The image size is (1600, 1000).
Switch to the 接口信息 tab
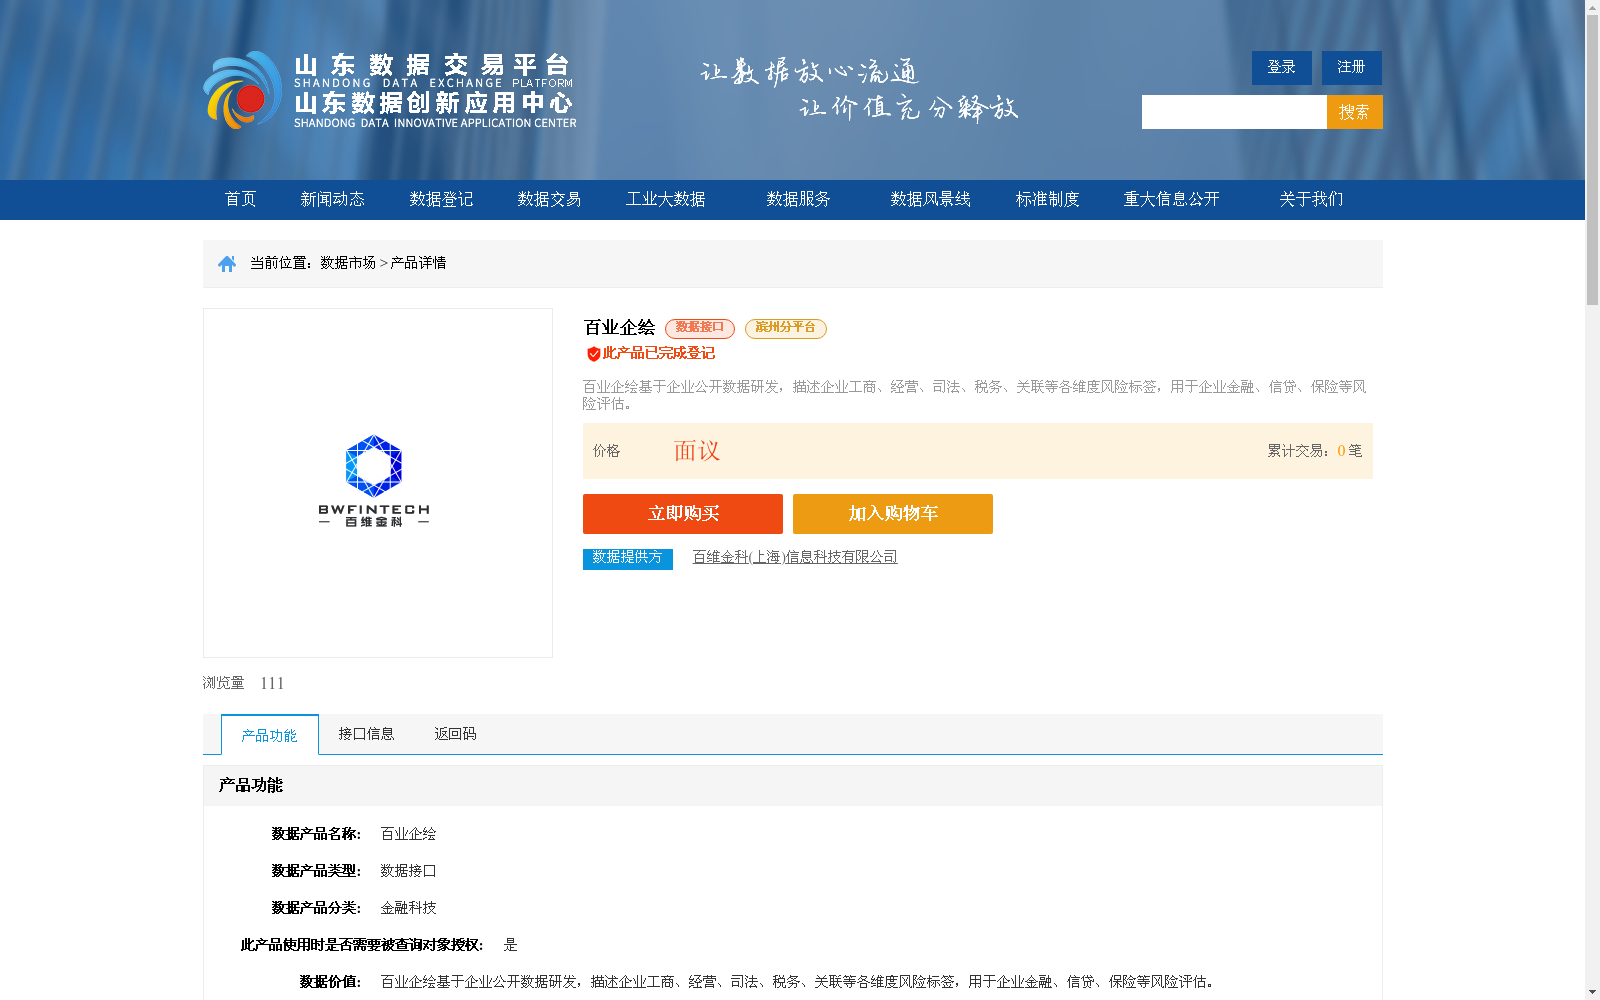coord(366,734)
